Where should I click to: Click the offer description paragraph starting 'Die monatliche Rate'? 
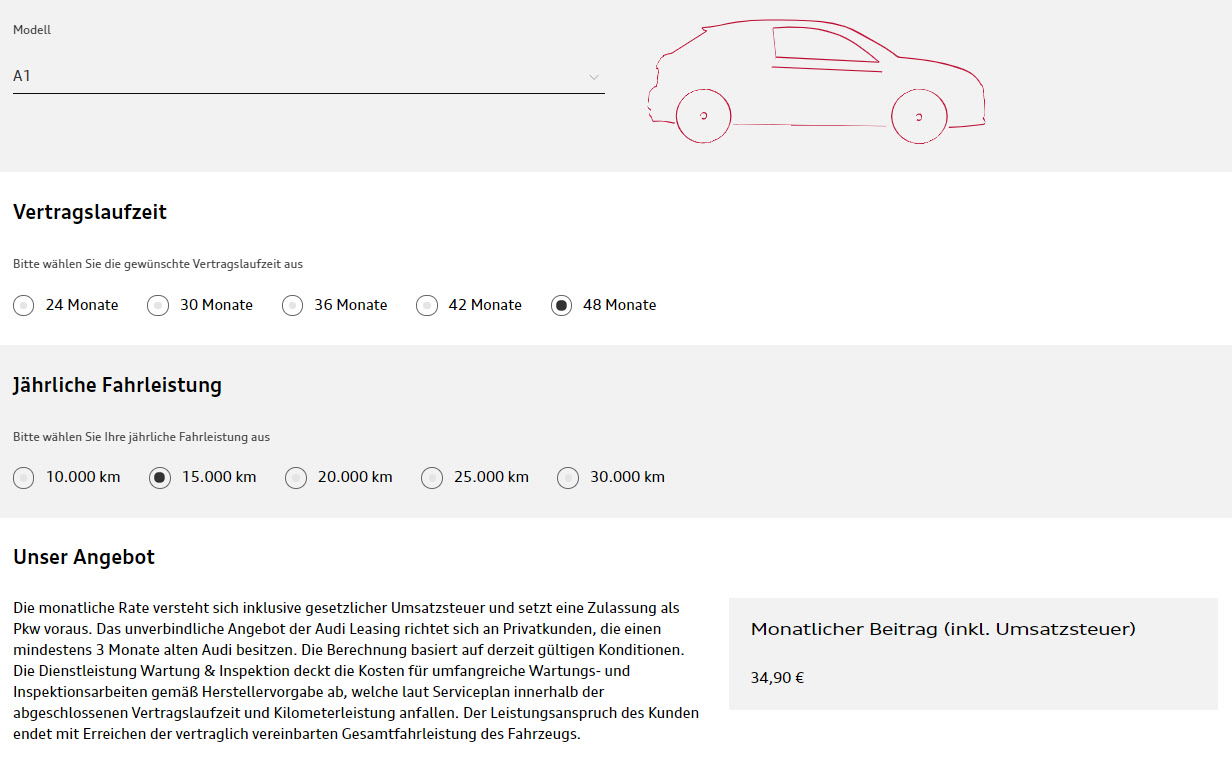356,671
